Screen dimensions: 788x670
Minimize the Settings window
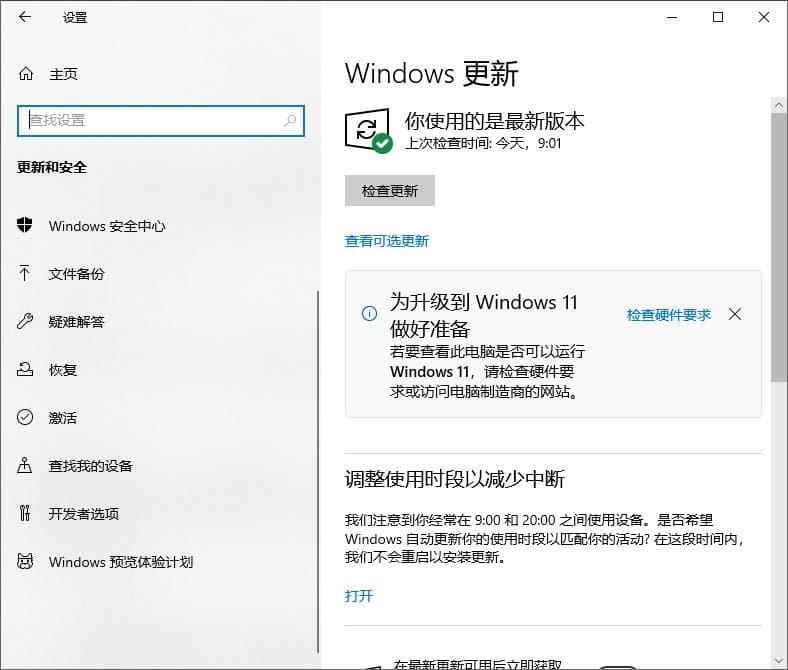pyautogui.click(x=672, y=17)
